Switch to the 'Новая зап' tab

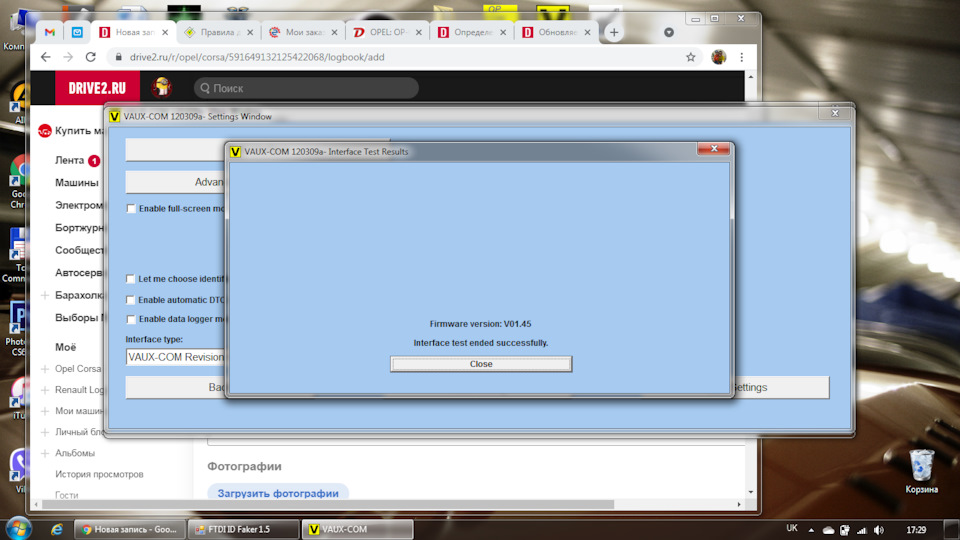pyautogui.click(x=135, y=32)
